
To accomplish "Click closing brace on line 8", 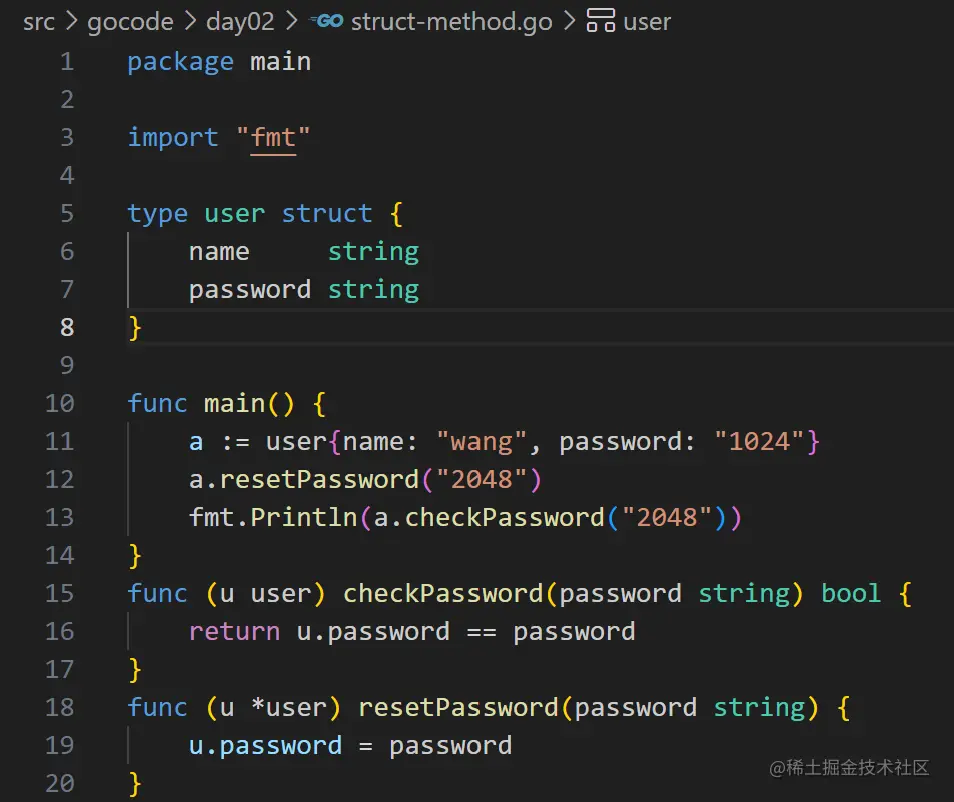I will 134,328.
